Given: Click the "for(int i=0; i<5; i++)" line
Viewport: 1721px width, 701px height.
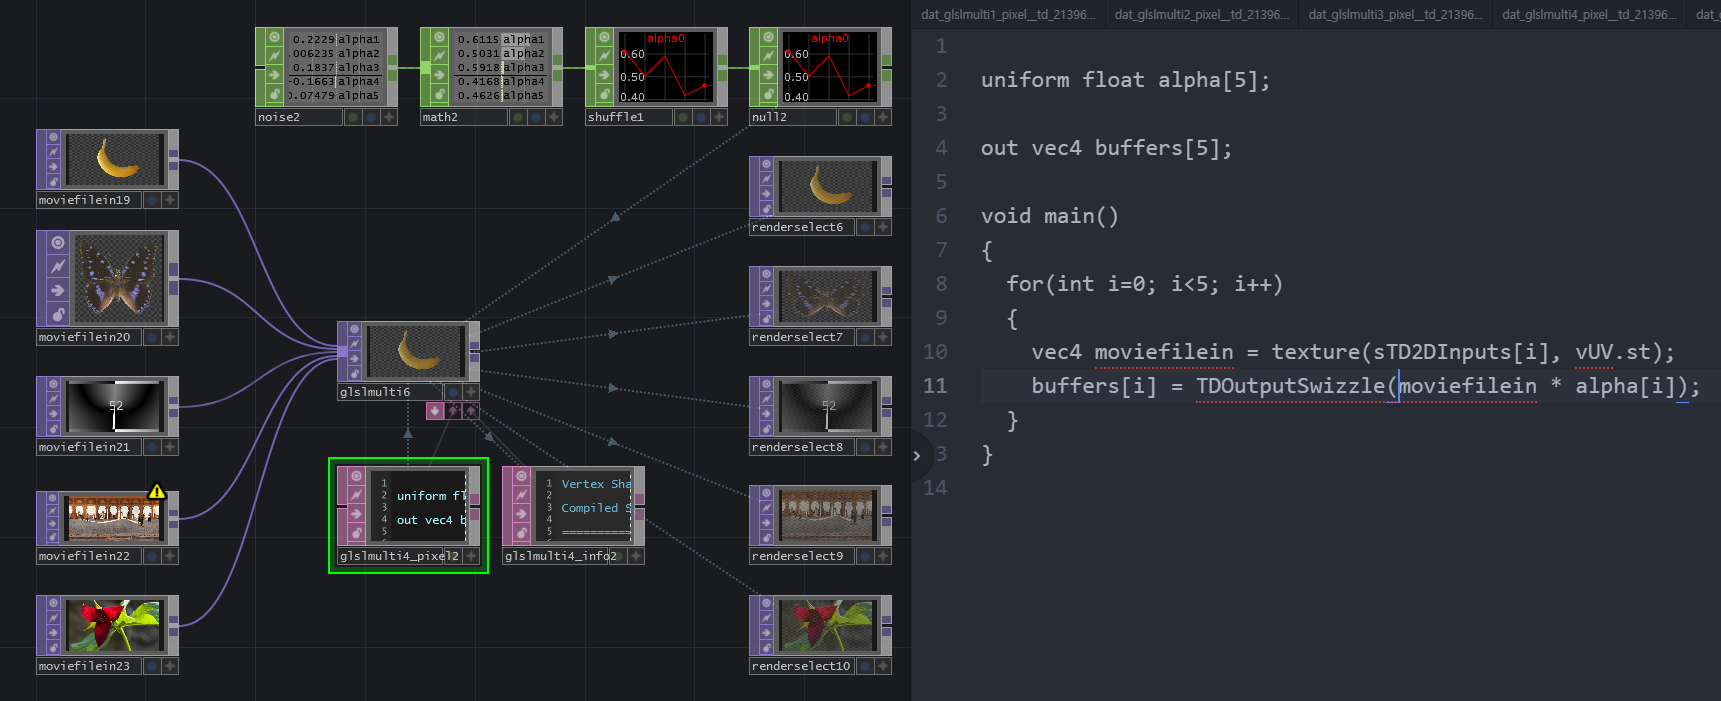Looking at the screenshot, I should [1144, 284].
